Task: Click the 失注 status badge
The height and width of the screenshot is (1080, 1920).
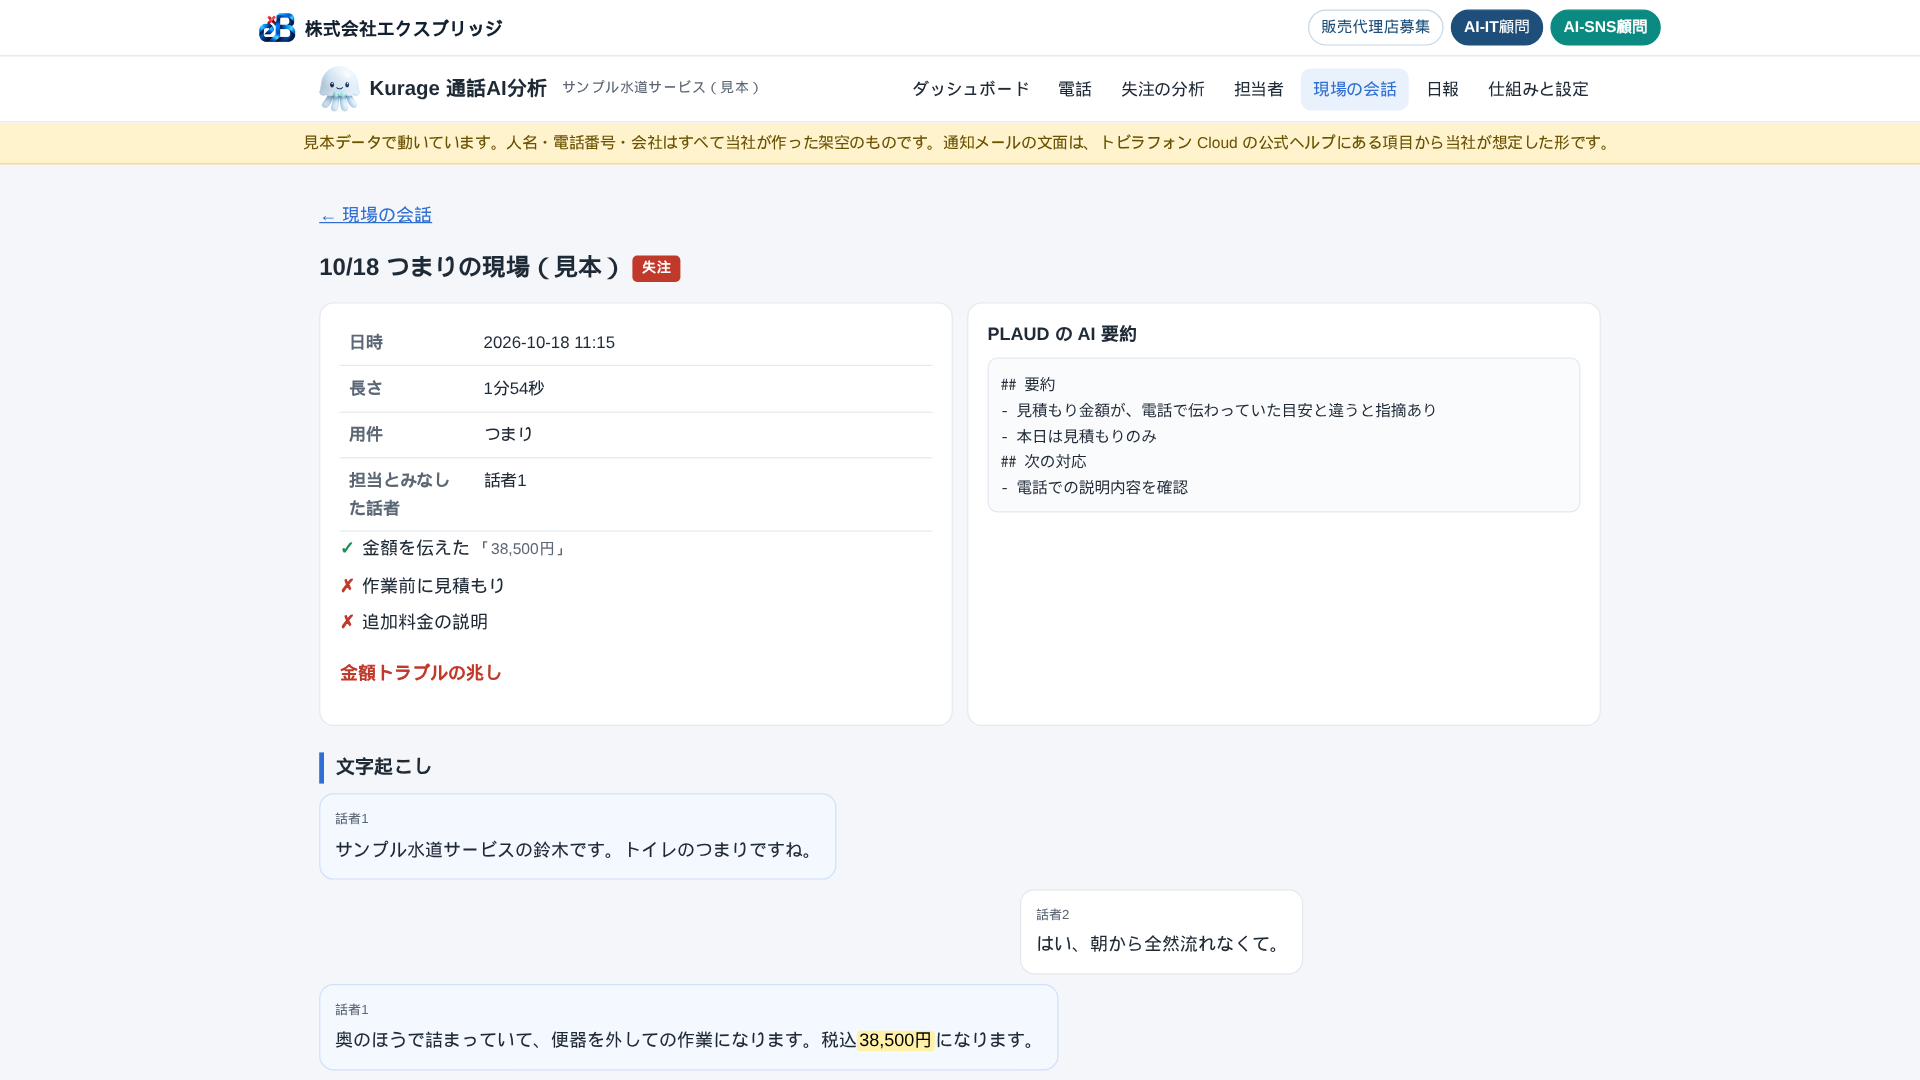Action: pos(656,268)
